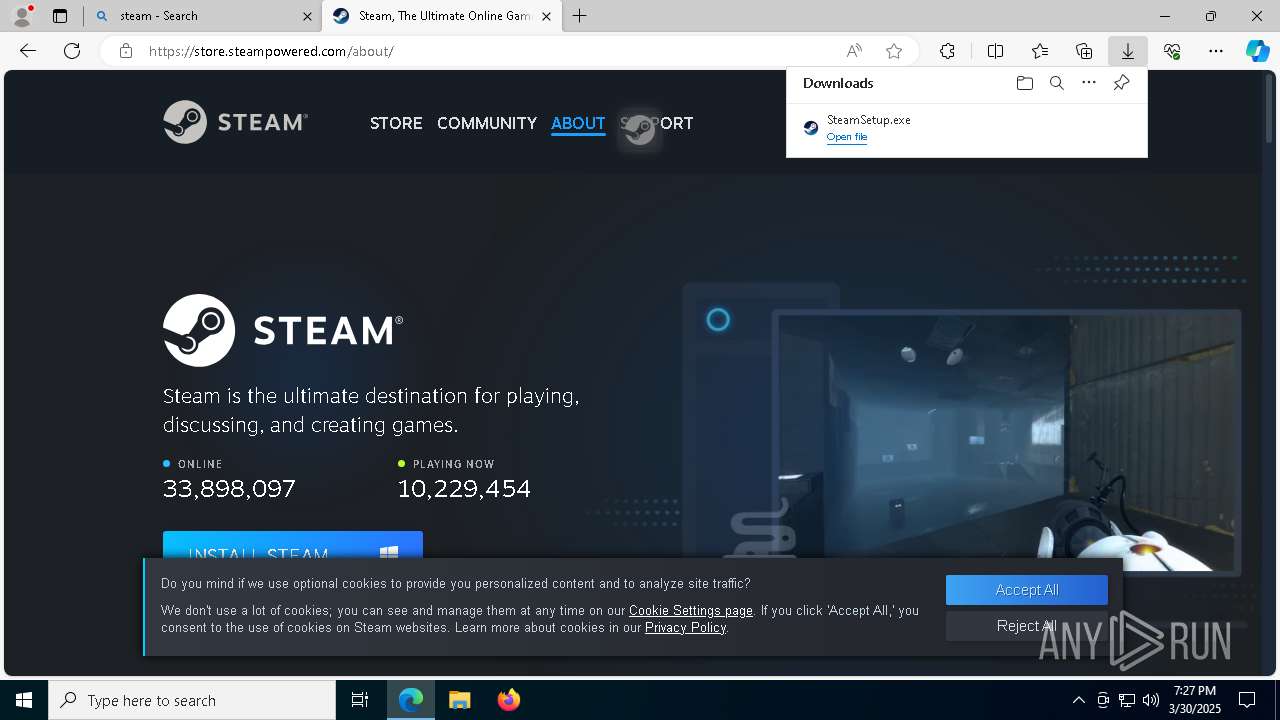Add this page to favorites star
Image resolution: width=1280 pixels, height=720 pixels.
tap(894, 51)
